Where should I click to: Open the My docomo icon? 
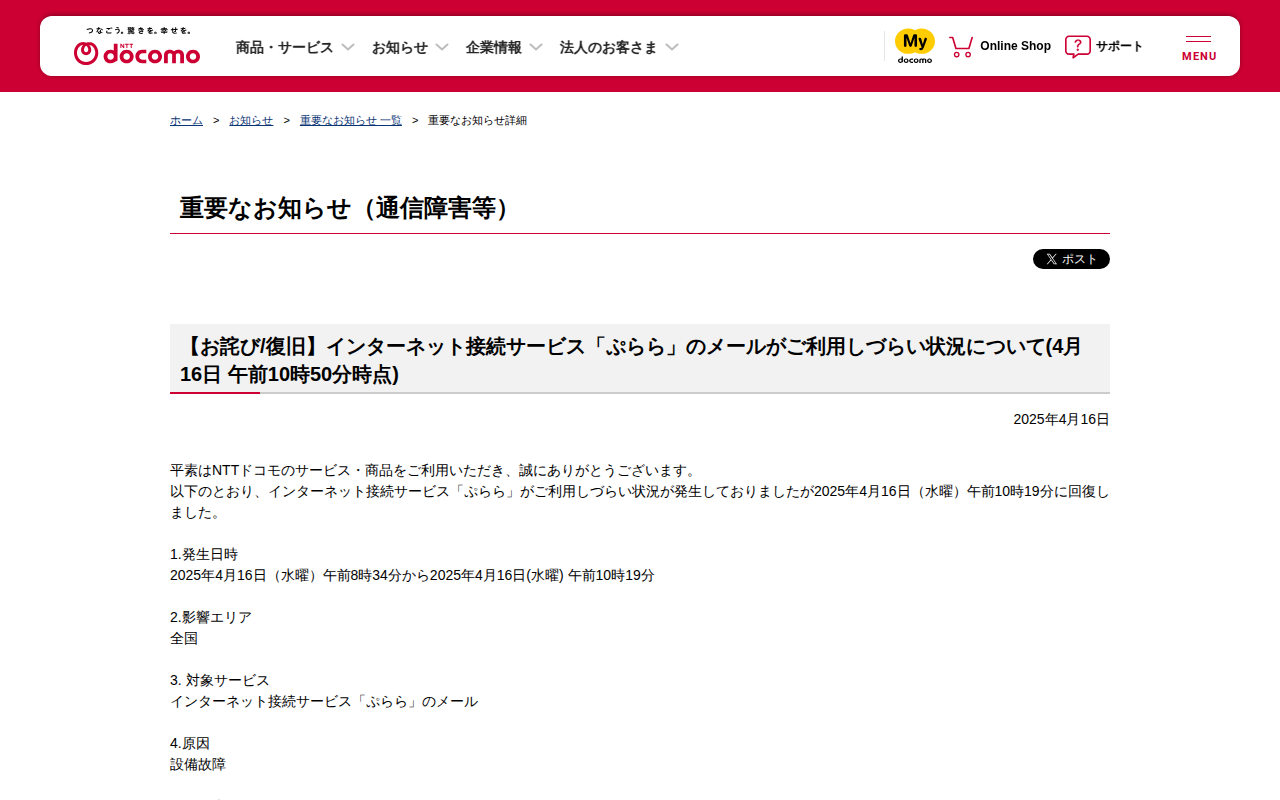pos(914,46)
